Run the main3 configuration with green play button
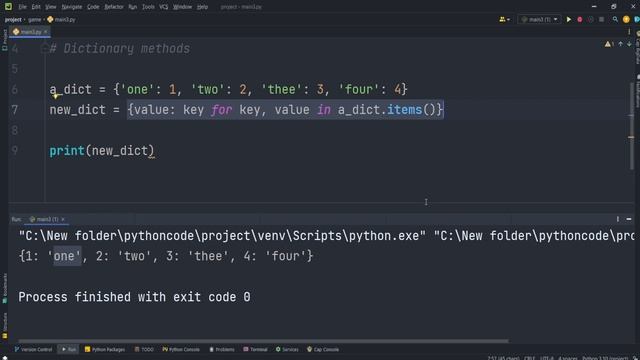The height and width of the screenshot is (360, 640). coord(569,20)
